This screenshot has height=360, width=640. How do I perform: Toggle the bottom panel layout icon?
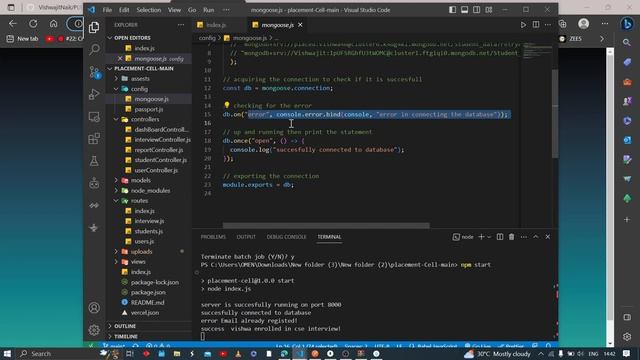click(x=464, y=10)
